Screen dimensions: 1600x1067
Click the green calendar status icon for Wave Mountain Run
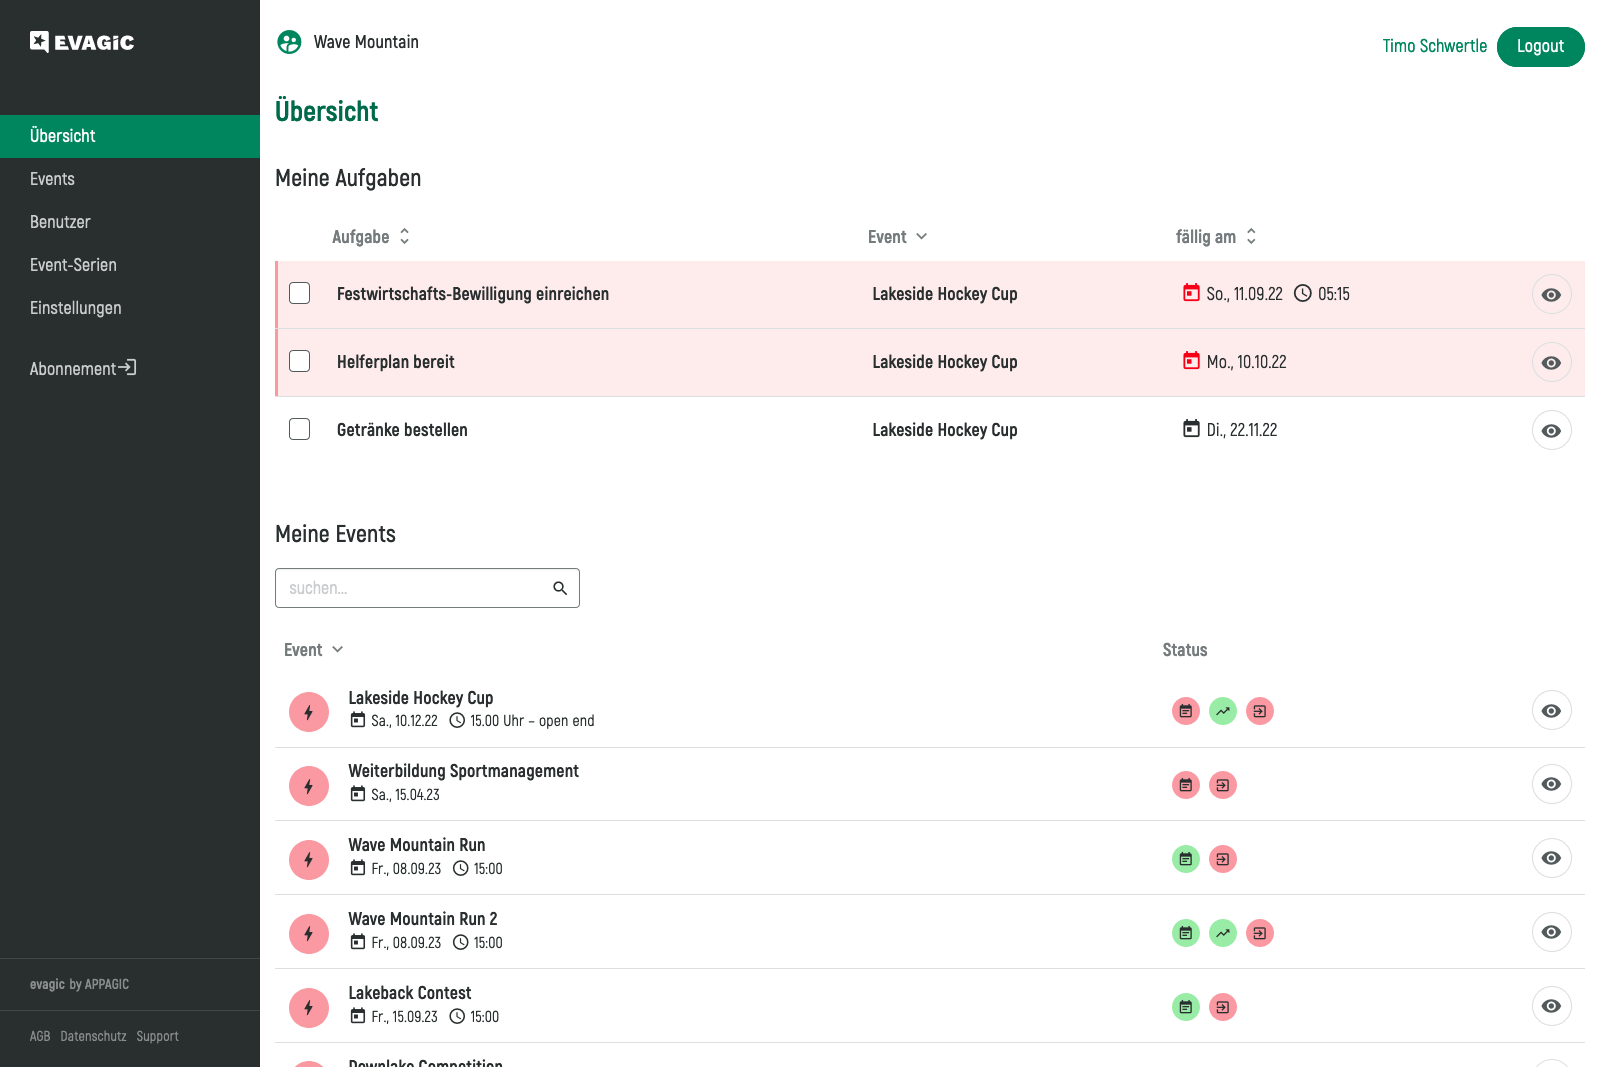click(1185, 859)
